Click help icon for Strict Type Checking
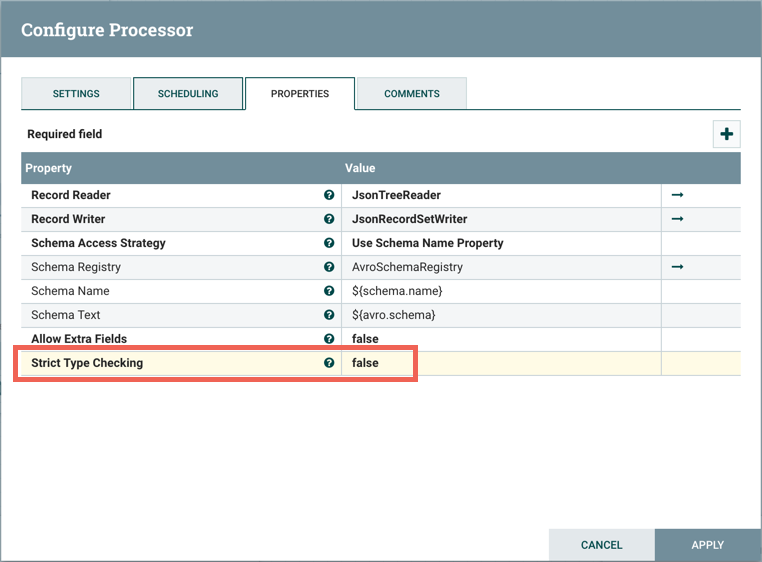Image resolution: width=762 pixels, height=562 pixels. (x=329, y=363)
